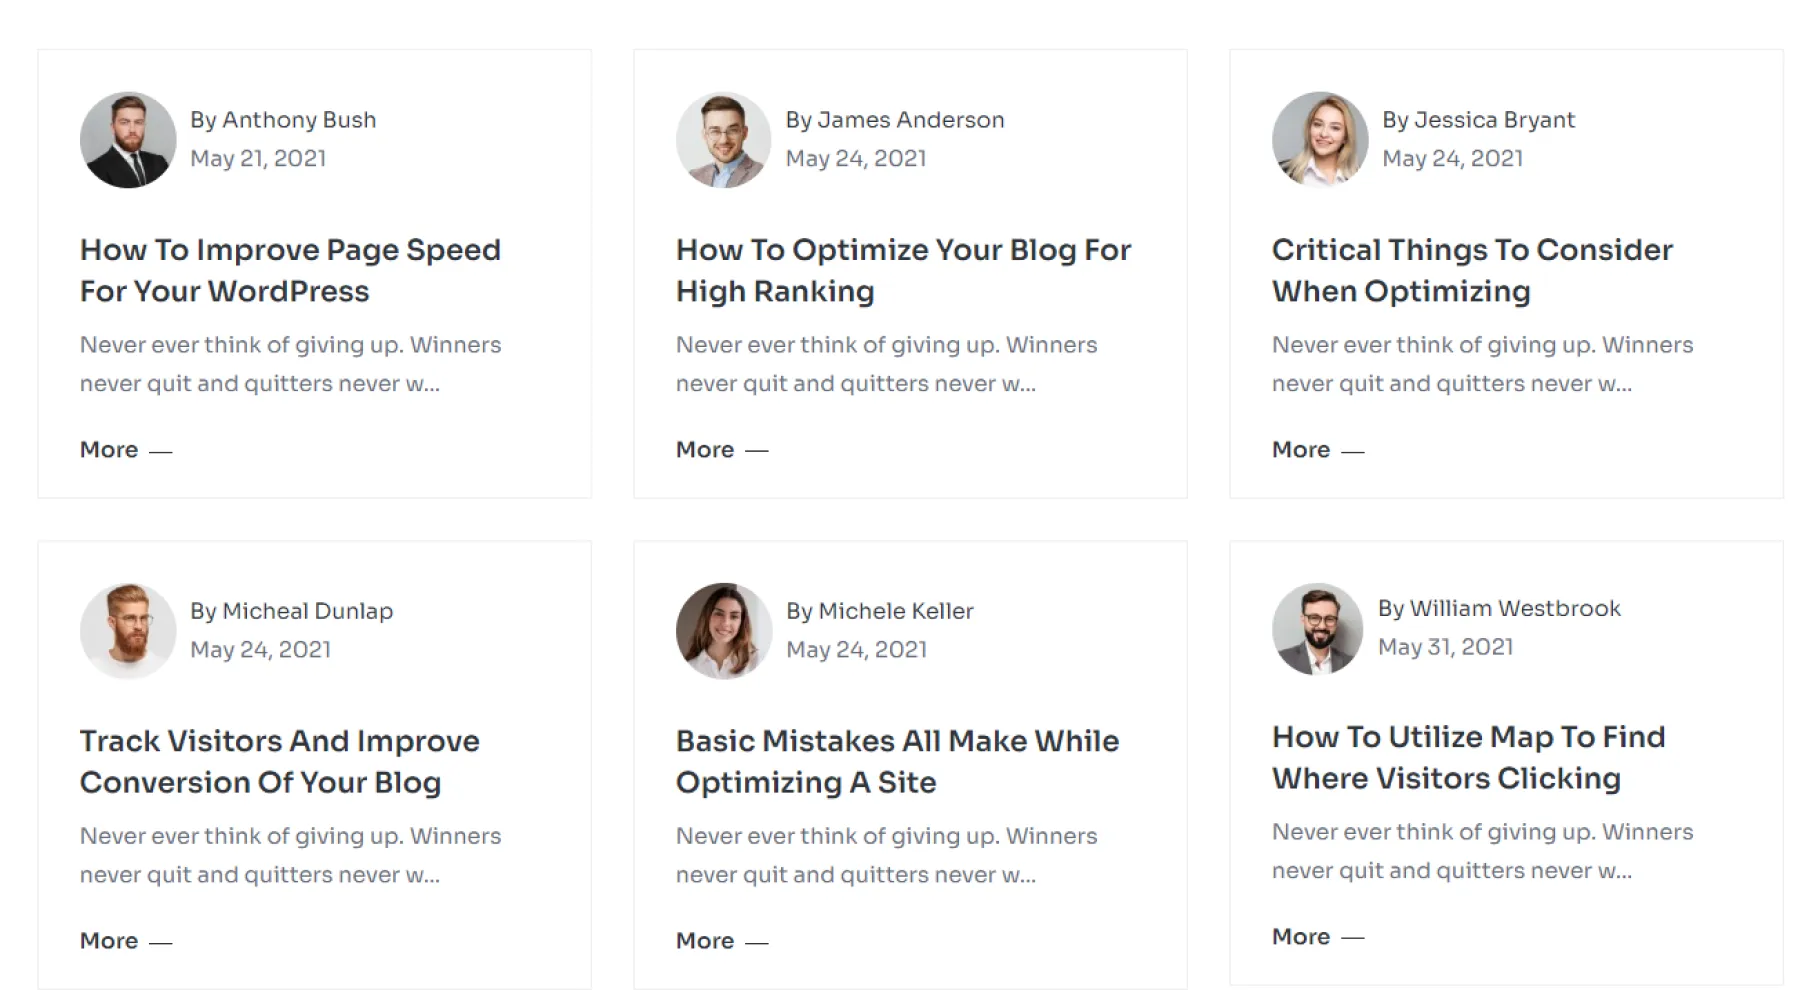This screenshot has height=990, width=1820.
Task: Open author link By Anthony Bush
Action: click(x=283, y=120)
